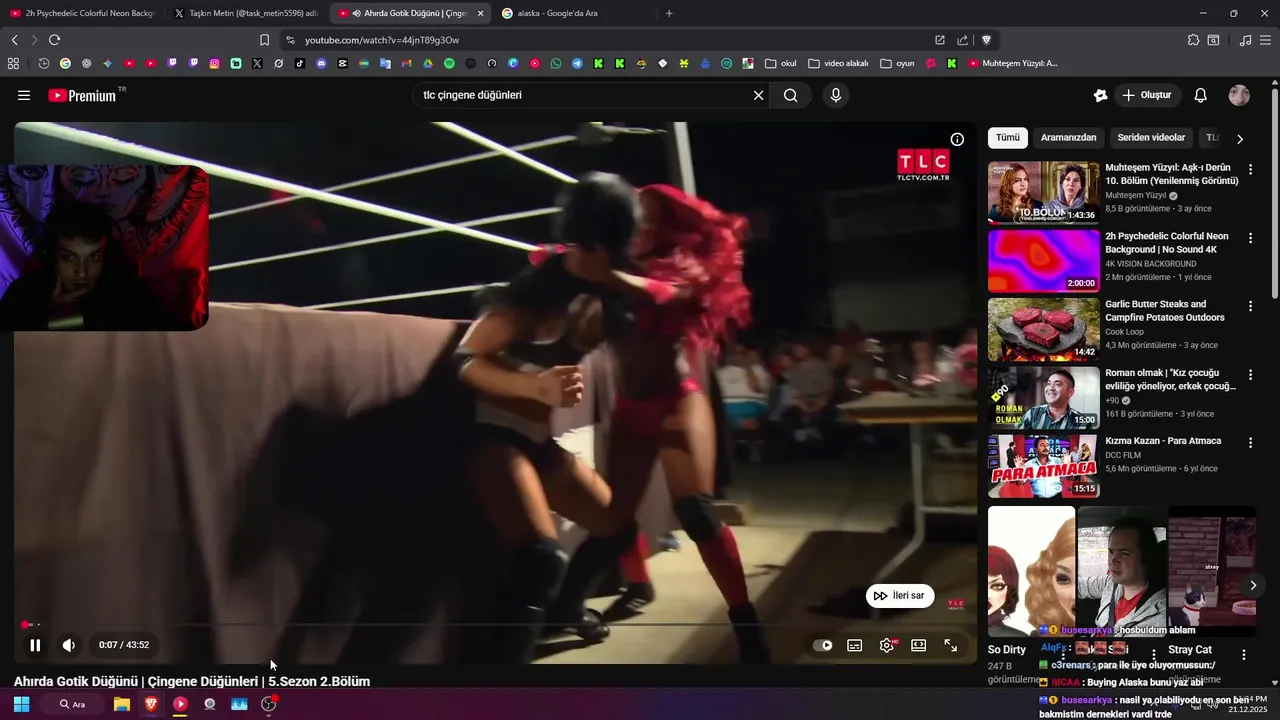Open the oyun bookmarks folder
The image size is (1280, 720).
point(897,63)
